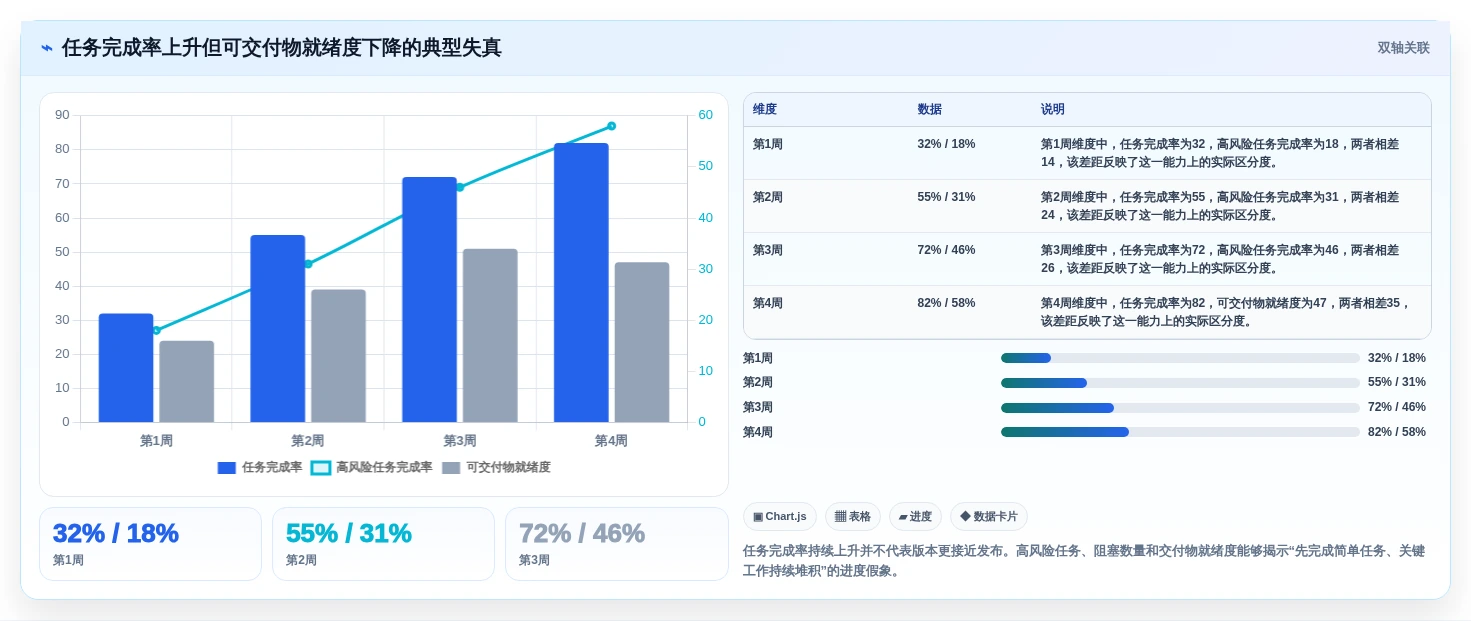The image size is (1471, 621).
Task: Open the 55% / 31% 第2周 data card
Action: (x=383, y=544)
